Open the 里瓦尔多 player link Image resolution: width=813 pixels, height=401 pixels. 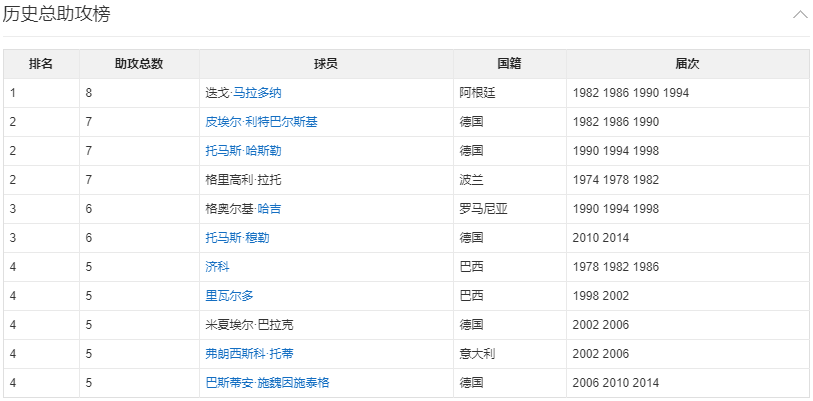(x=229, y=296)
